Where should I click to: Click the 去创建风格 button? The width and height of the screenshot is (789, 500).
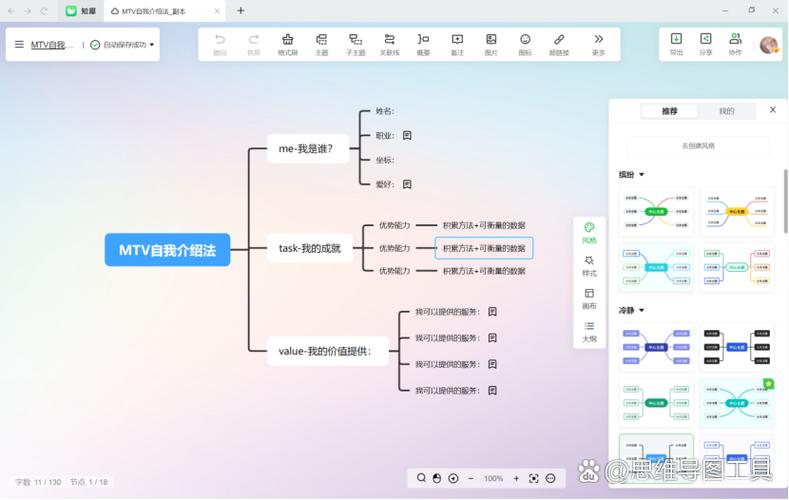698,146
